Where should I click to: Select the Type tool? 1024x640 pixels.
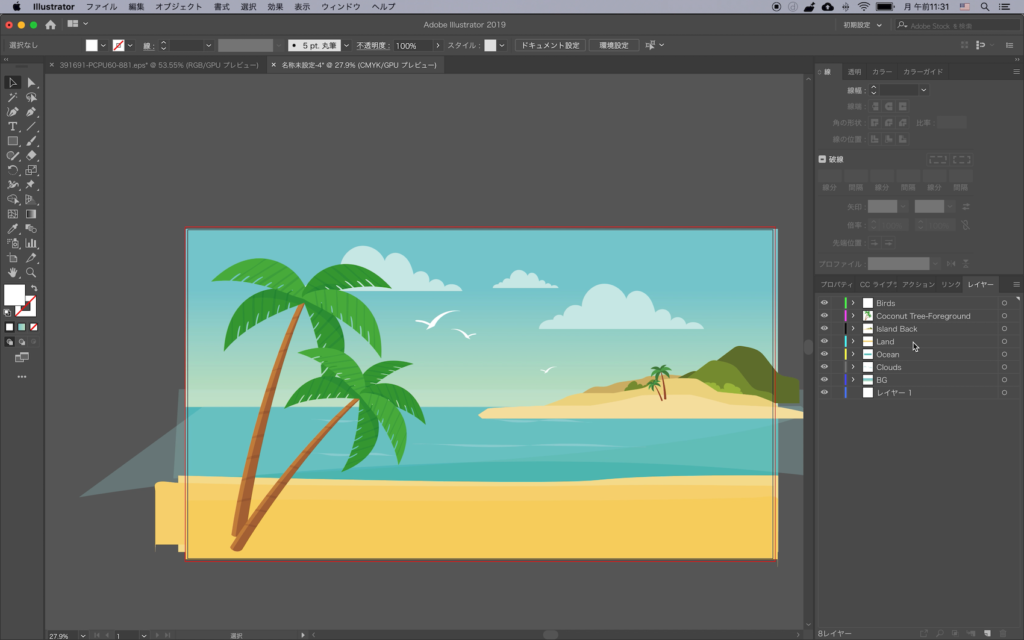tap(13, 127)
